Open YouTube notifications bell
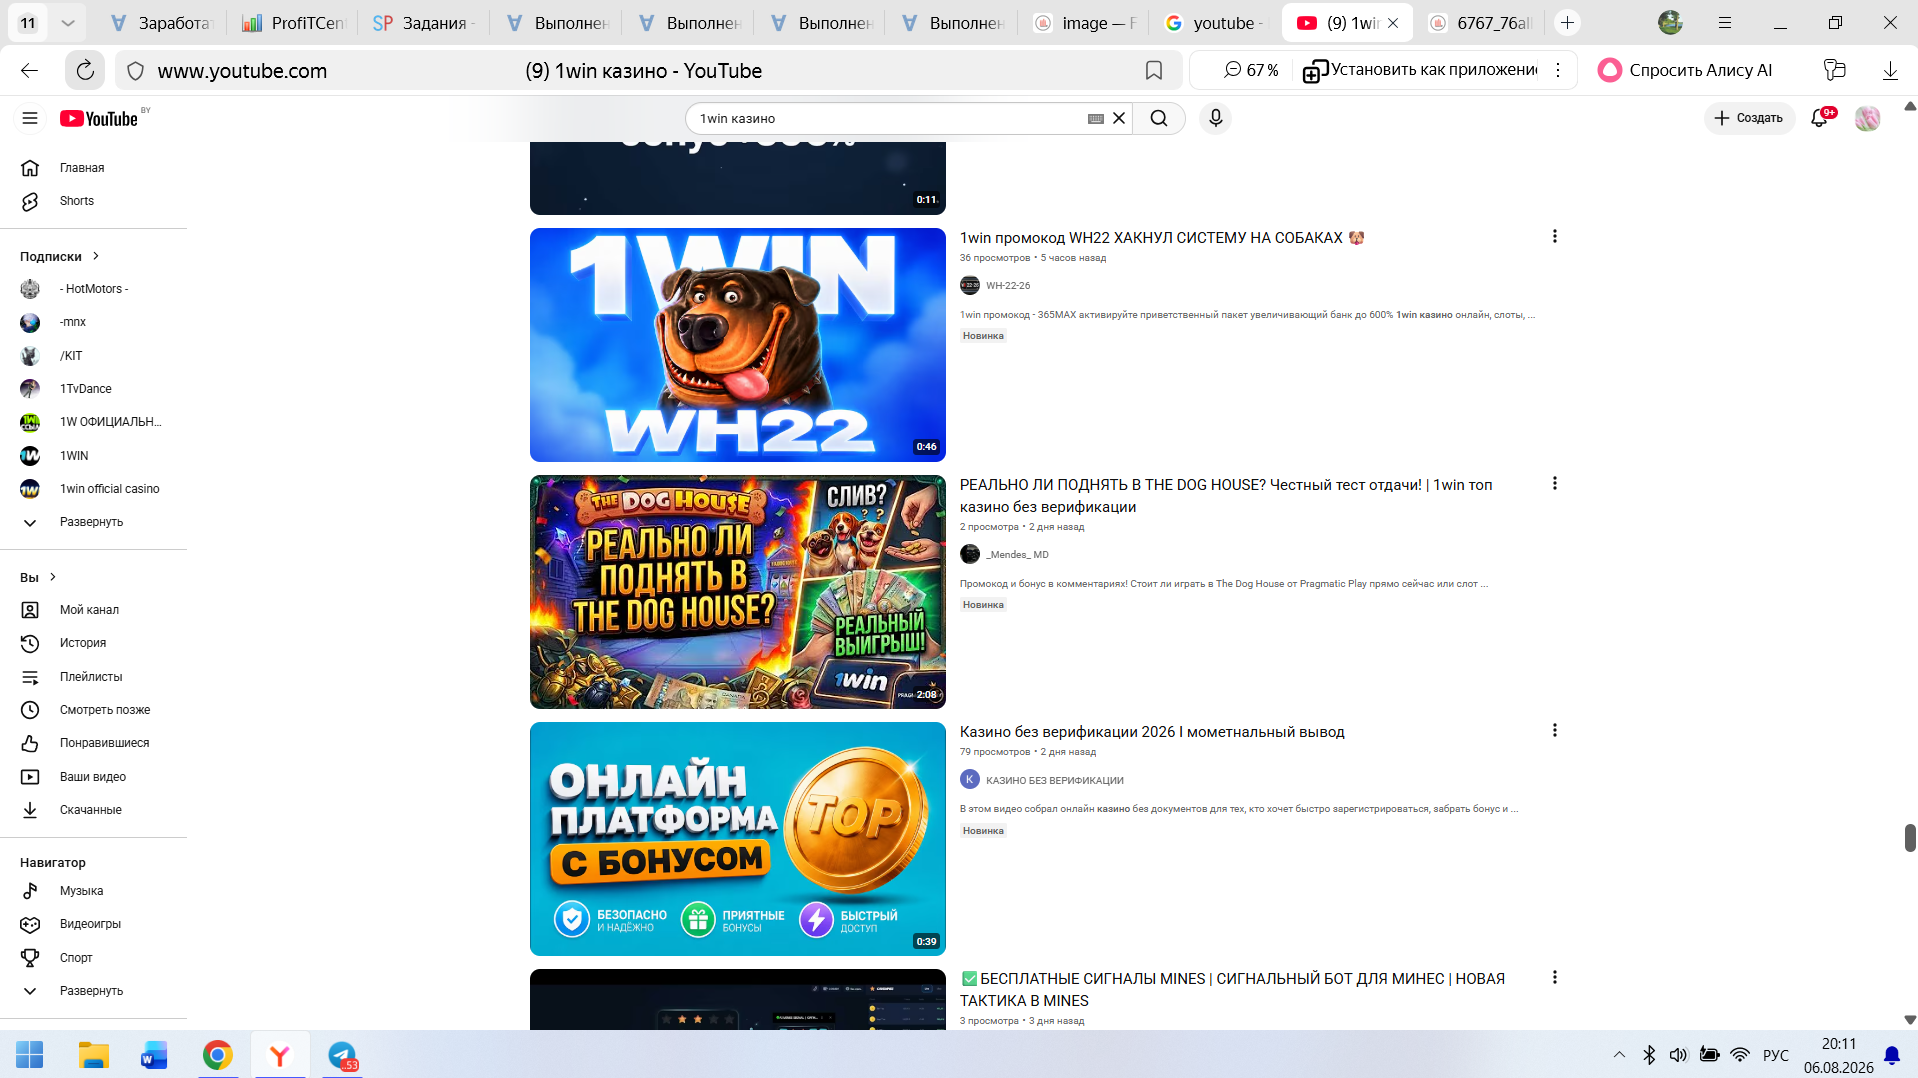The width and height of the screenshot is (1918, 1078). click(1820, 118)
